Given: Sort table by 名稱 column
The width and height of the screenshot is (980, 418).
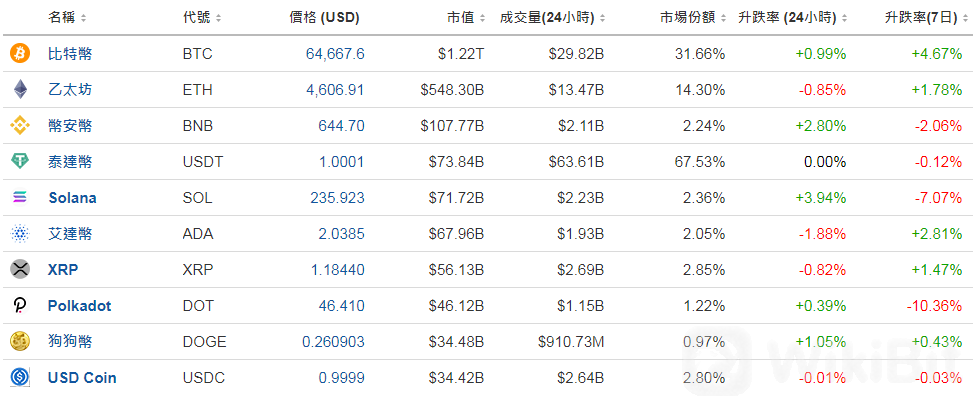Looking at the screenshot, I should 68,18.
